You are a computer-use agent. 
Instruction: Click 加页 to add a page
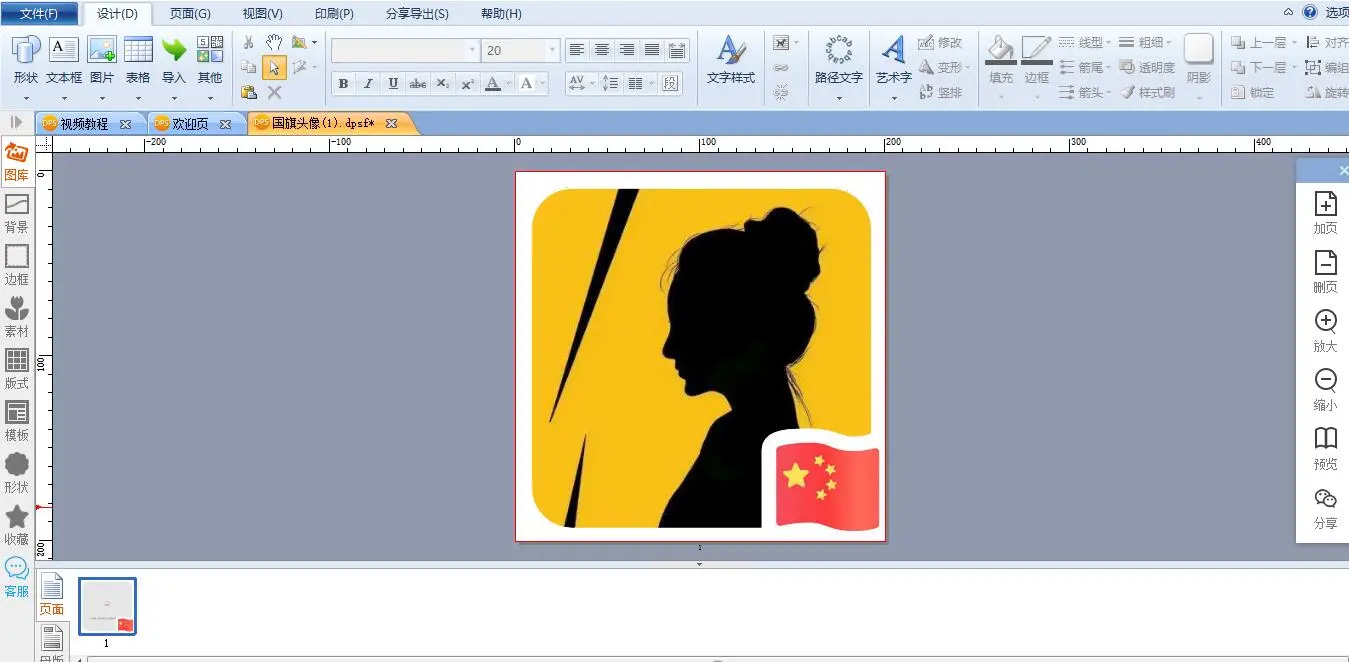(1325, 213)
